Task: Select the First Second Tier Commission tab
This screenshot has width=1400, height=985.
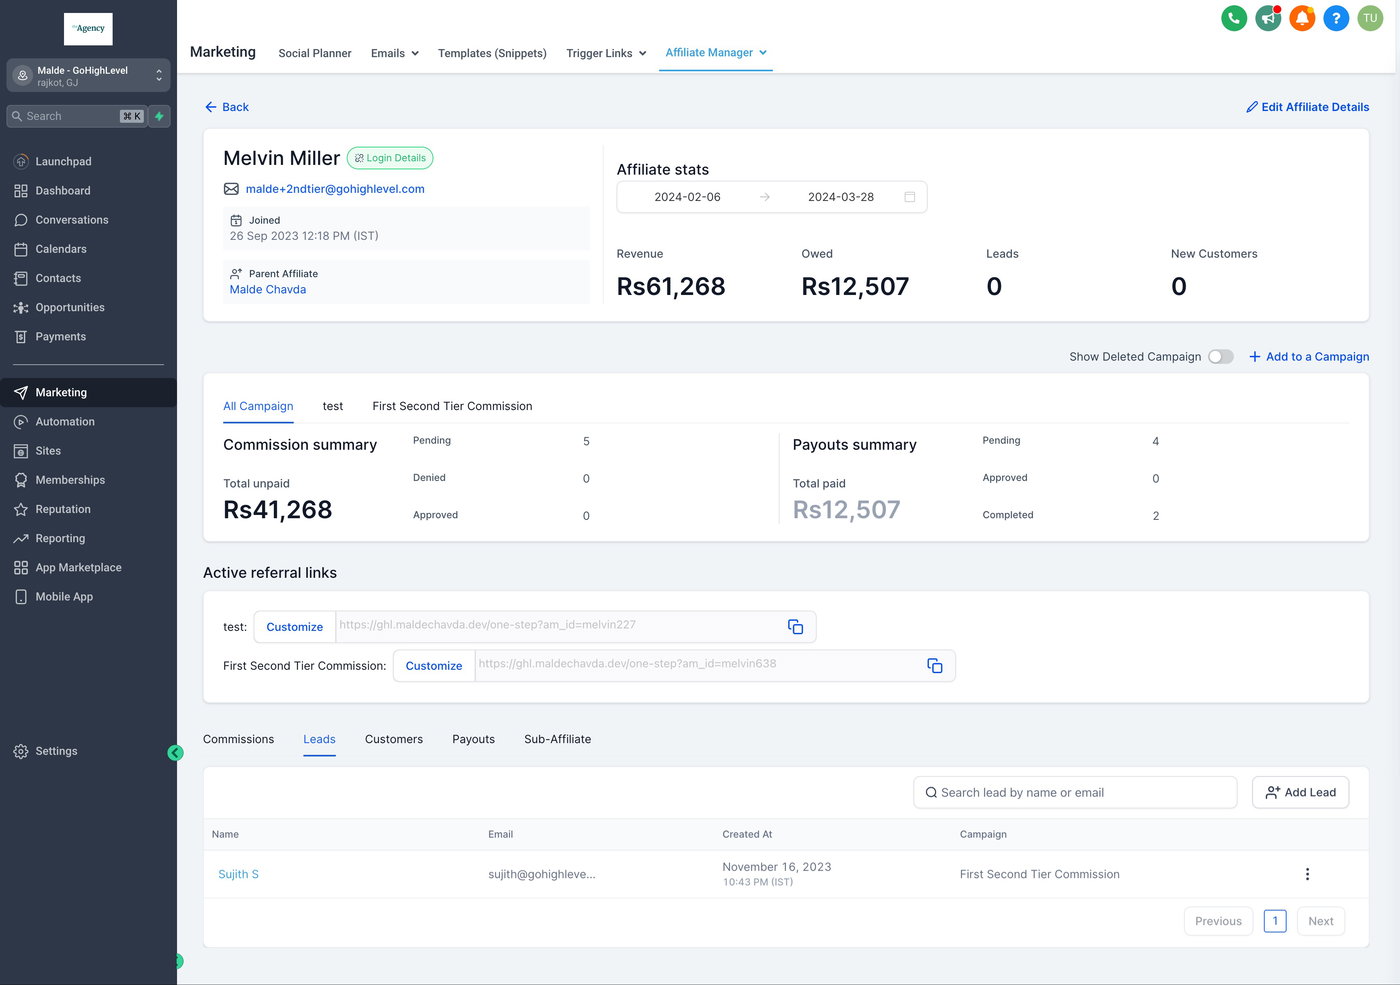Action: point(452,406)
